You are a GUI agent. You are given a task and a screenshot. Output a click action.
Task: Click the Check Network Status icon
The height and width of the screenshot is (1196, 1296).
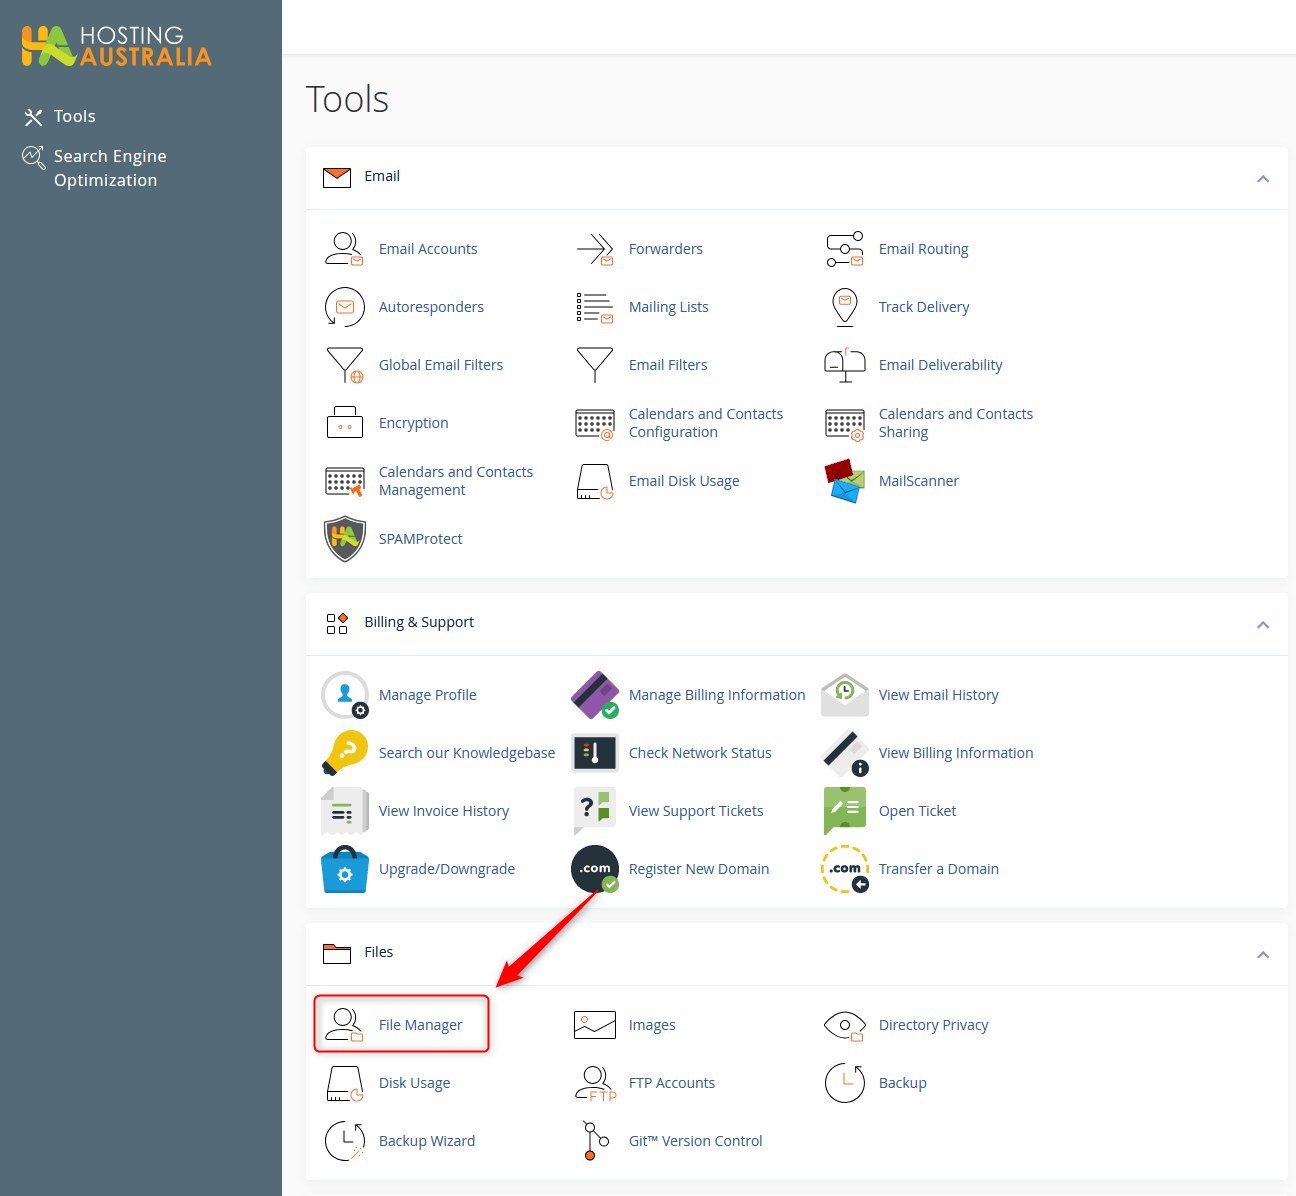(x=595, y=753)
